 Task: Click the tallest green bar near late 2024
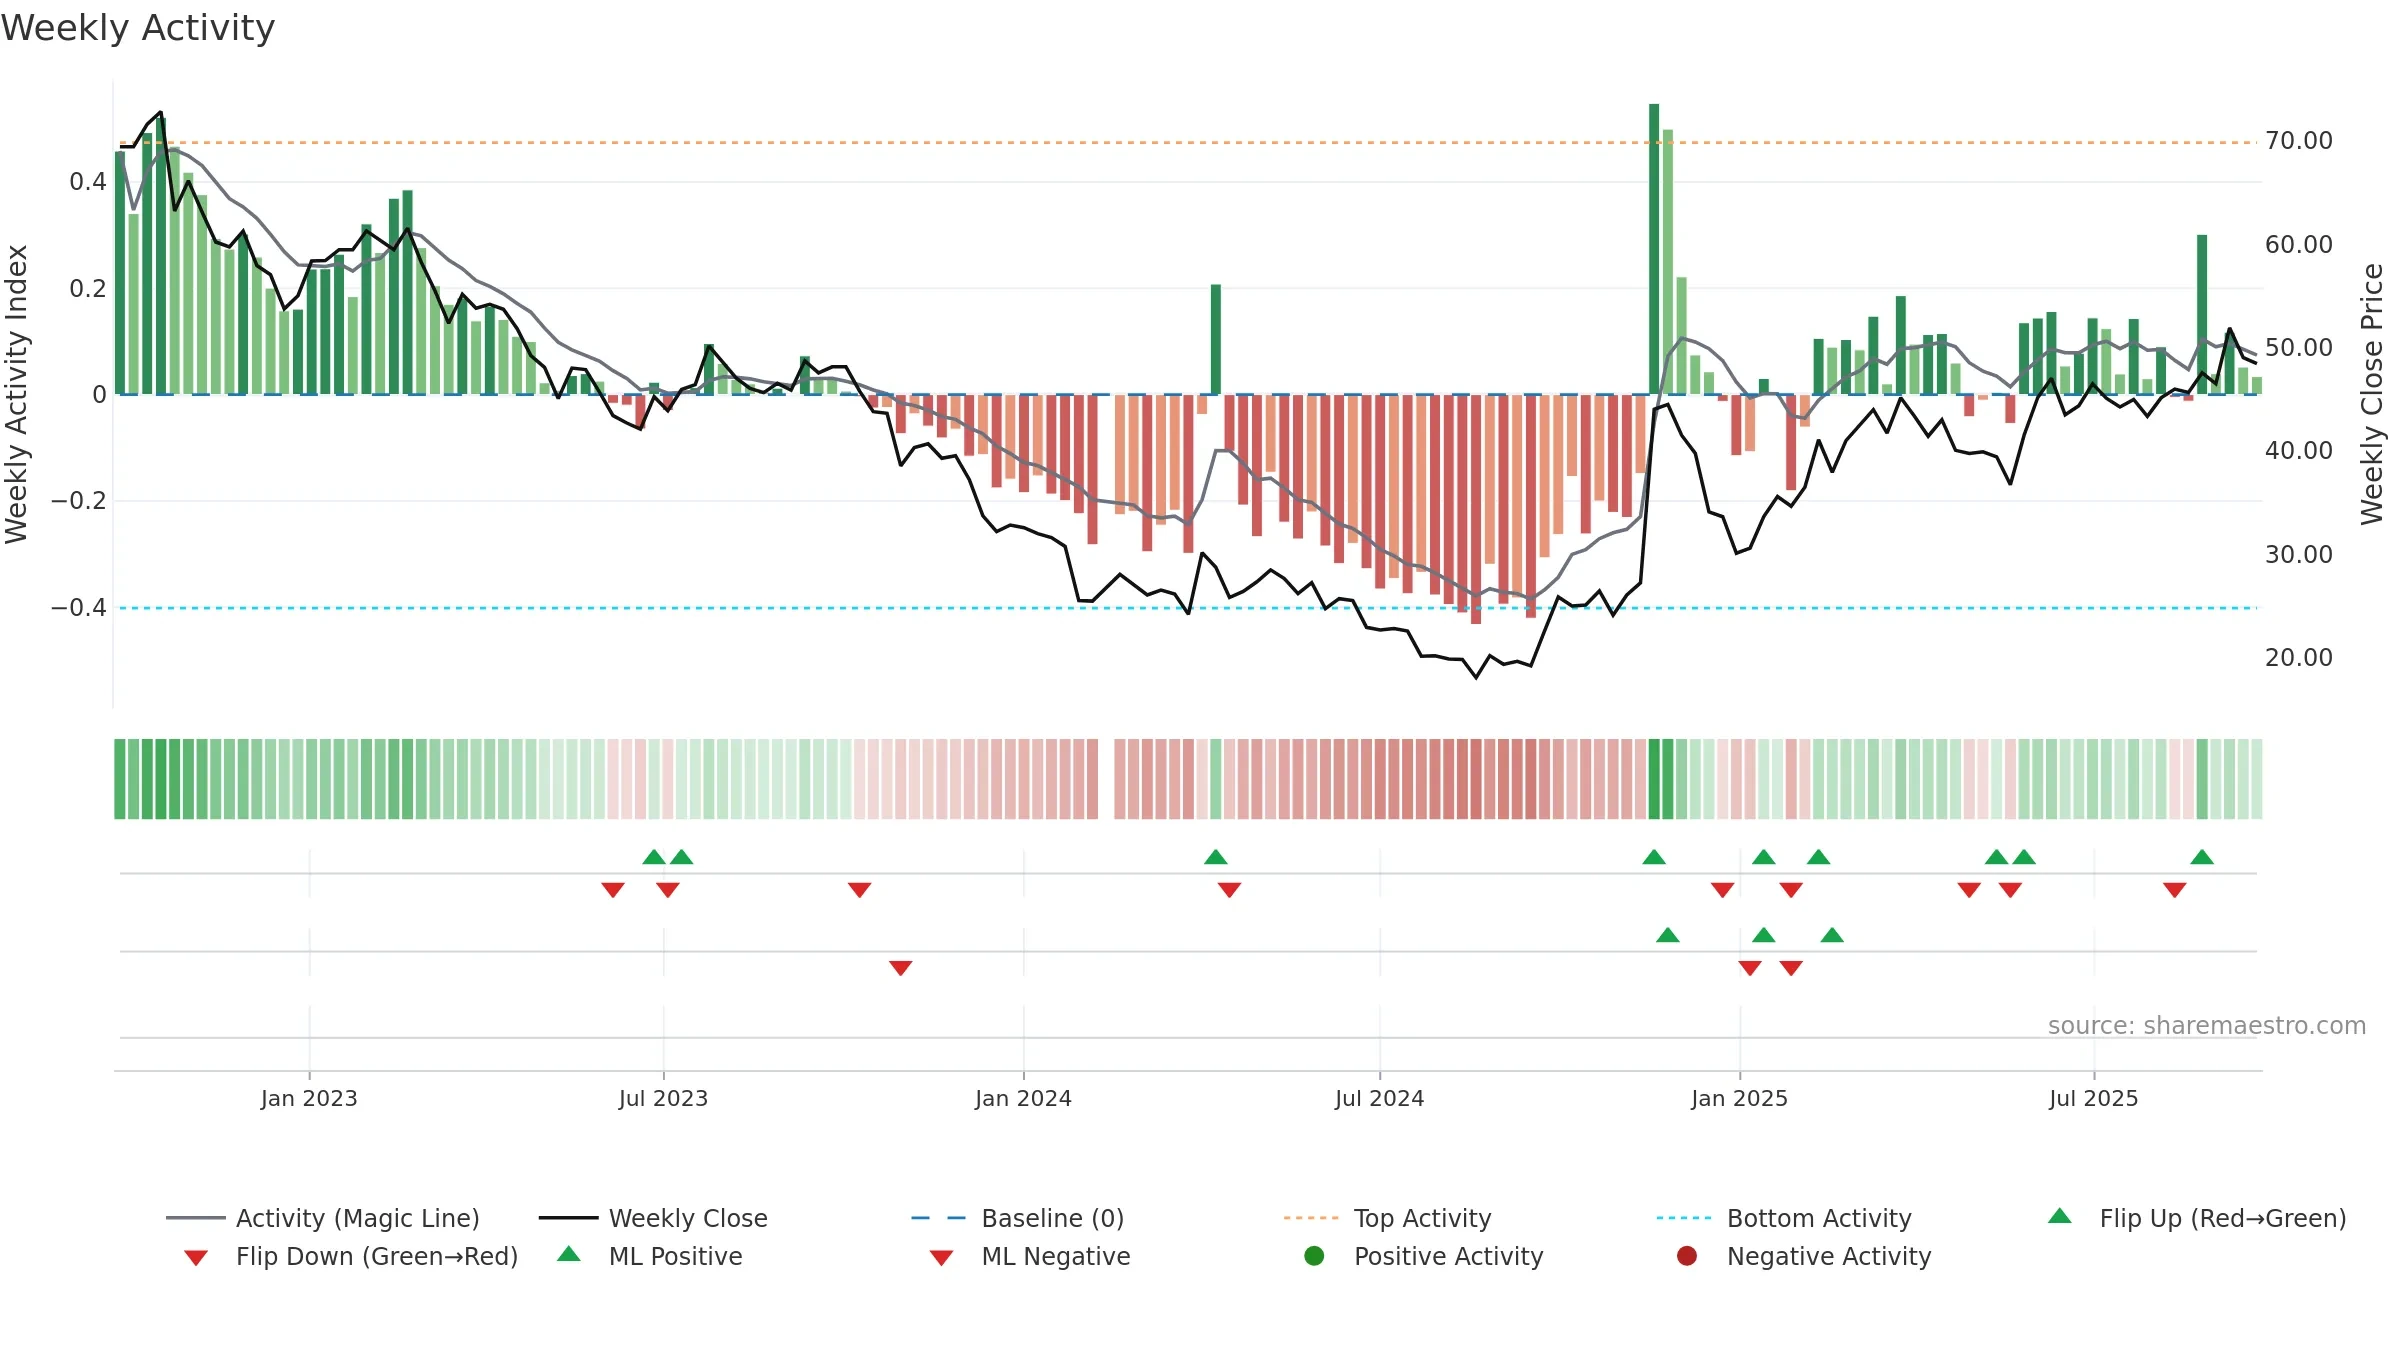(x=1654, y=249)
